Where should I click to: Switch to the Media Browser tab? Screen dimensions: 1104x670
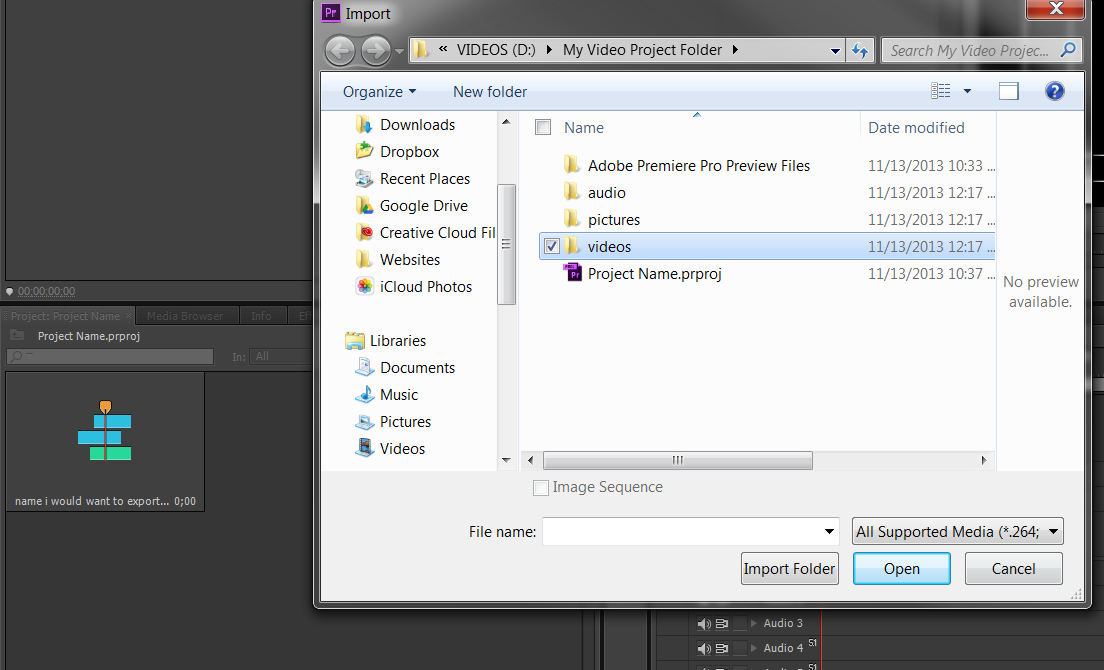(186, 316)
